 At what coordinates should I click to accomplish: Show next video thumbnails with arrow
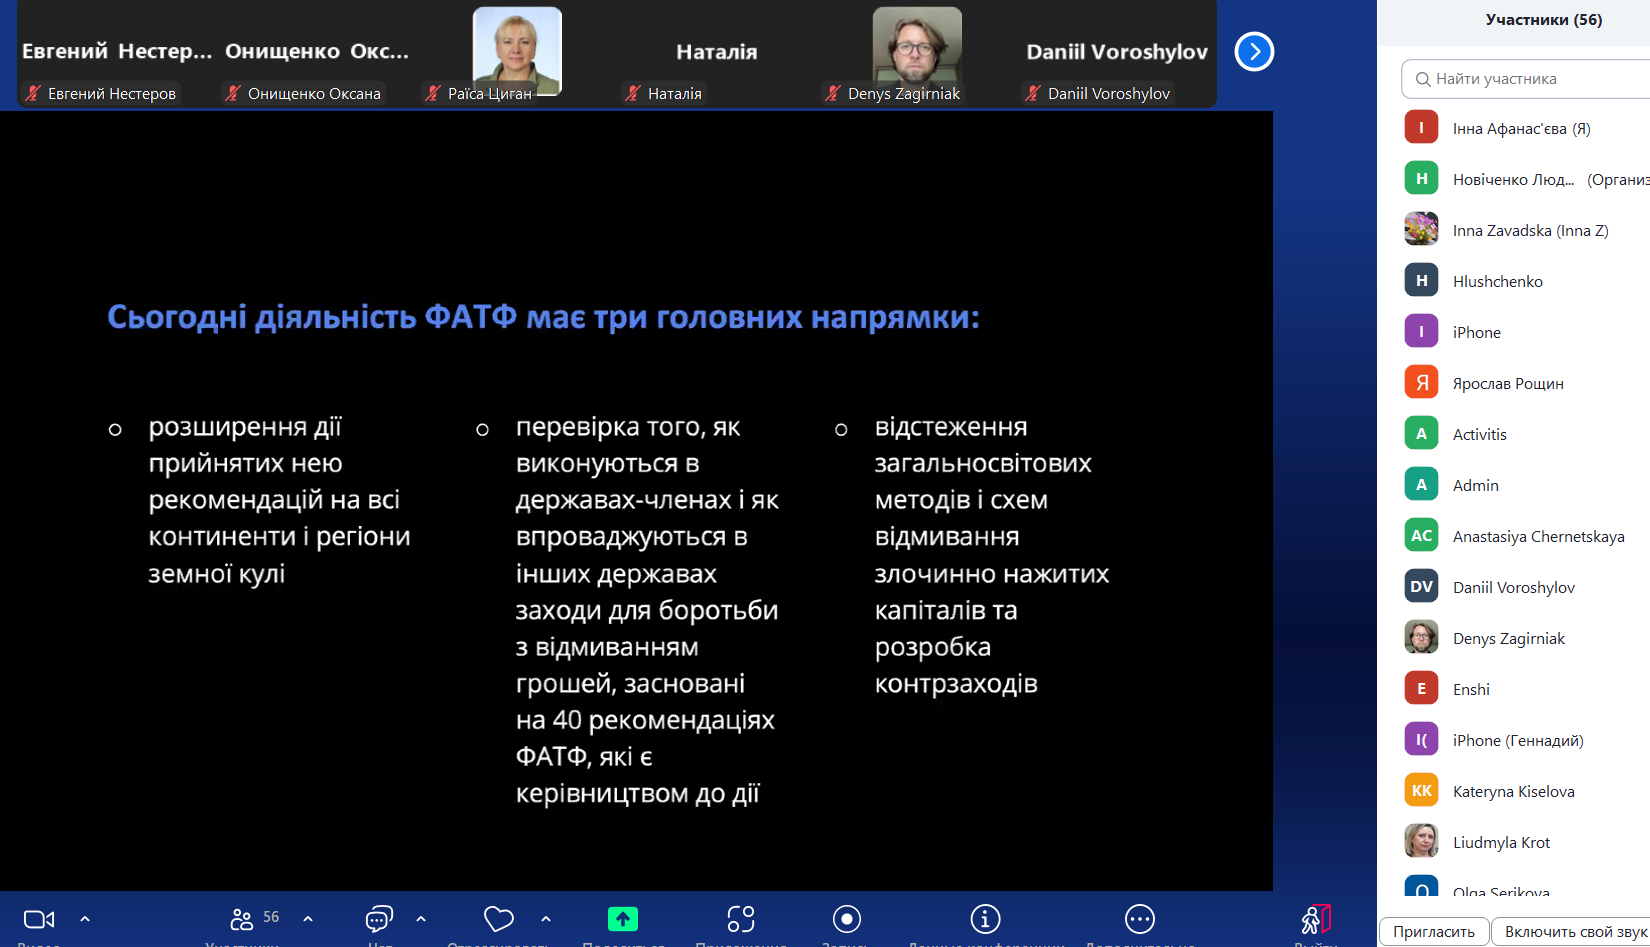(x=1254, y=52)
